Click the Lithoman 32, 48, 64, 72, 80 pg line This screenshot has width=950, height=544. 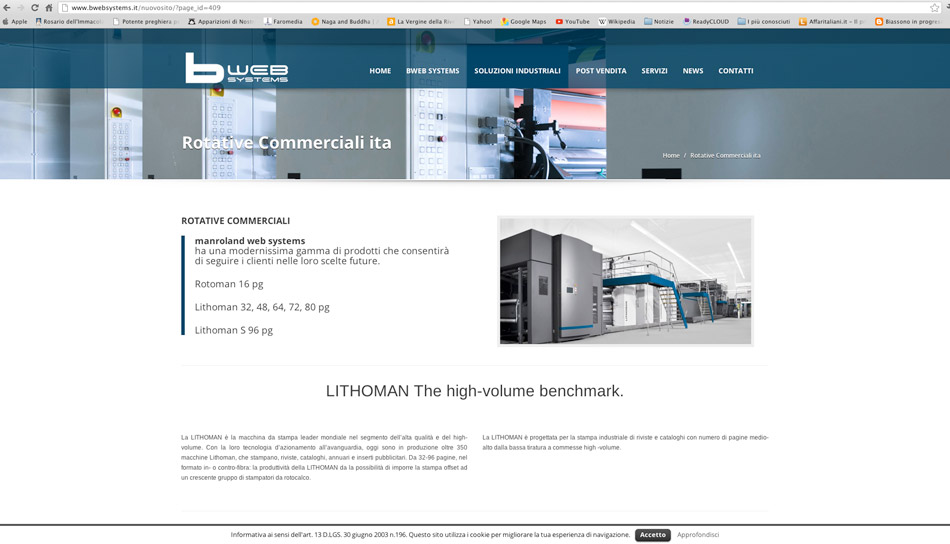262,307
